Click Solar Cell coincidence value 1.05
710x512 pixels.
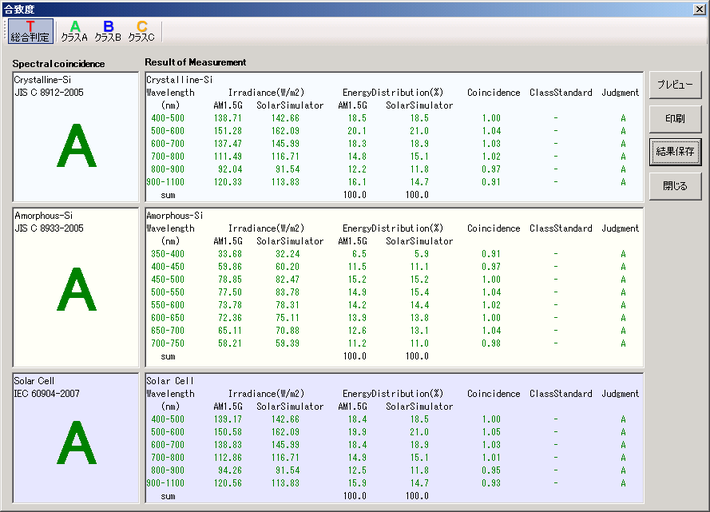491,432
